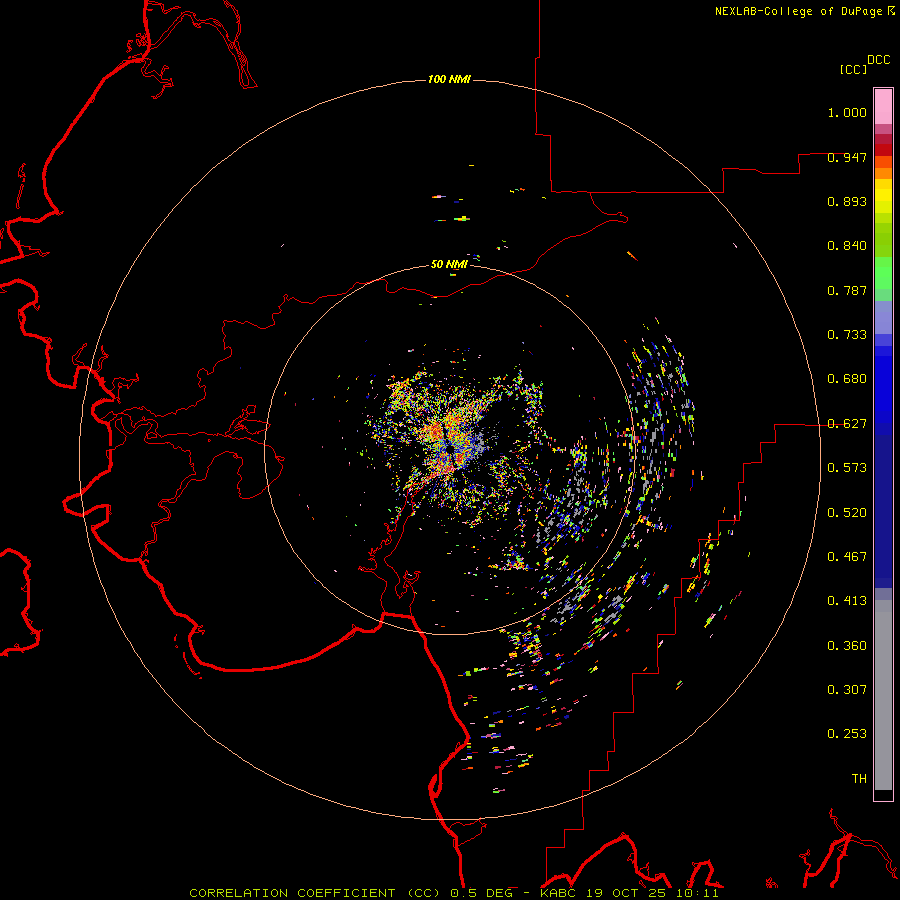Click the 0.680 scale value

tap(847, 379)
